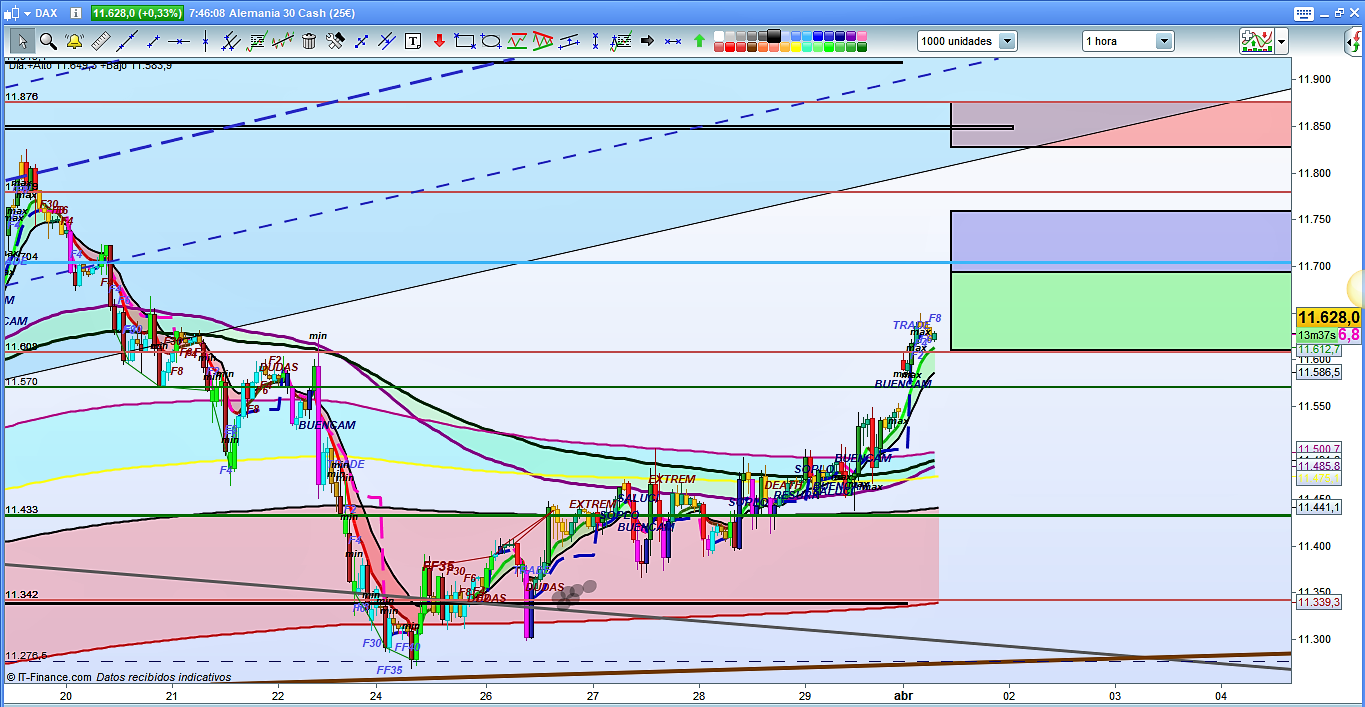Choose the horizontal line drawing tool

click(x=179, y=41)
